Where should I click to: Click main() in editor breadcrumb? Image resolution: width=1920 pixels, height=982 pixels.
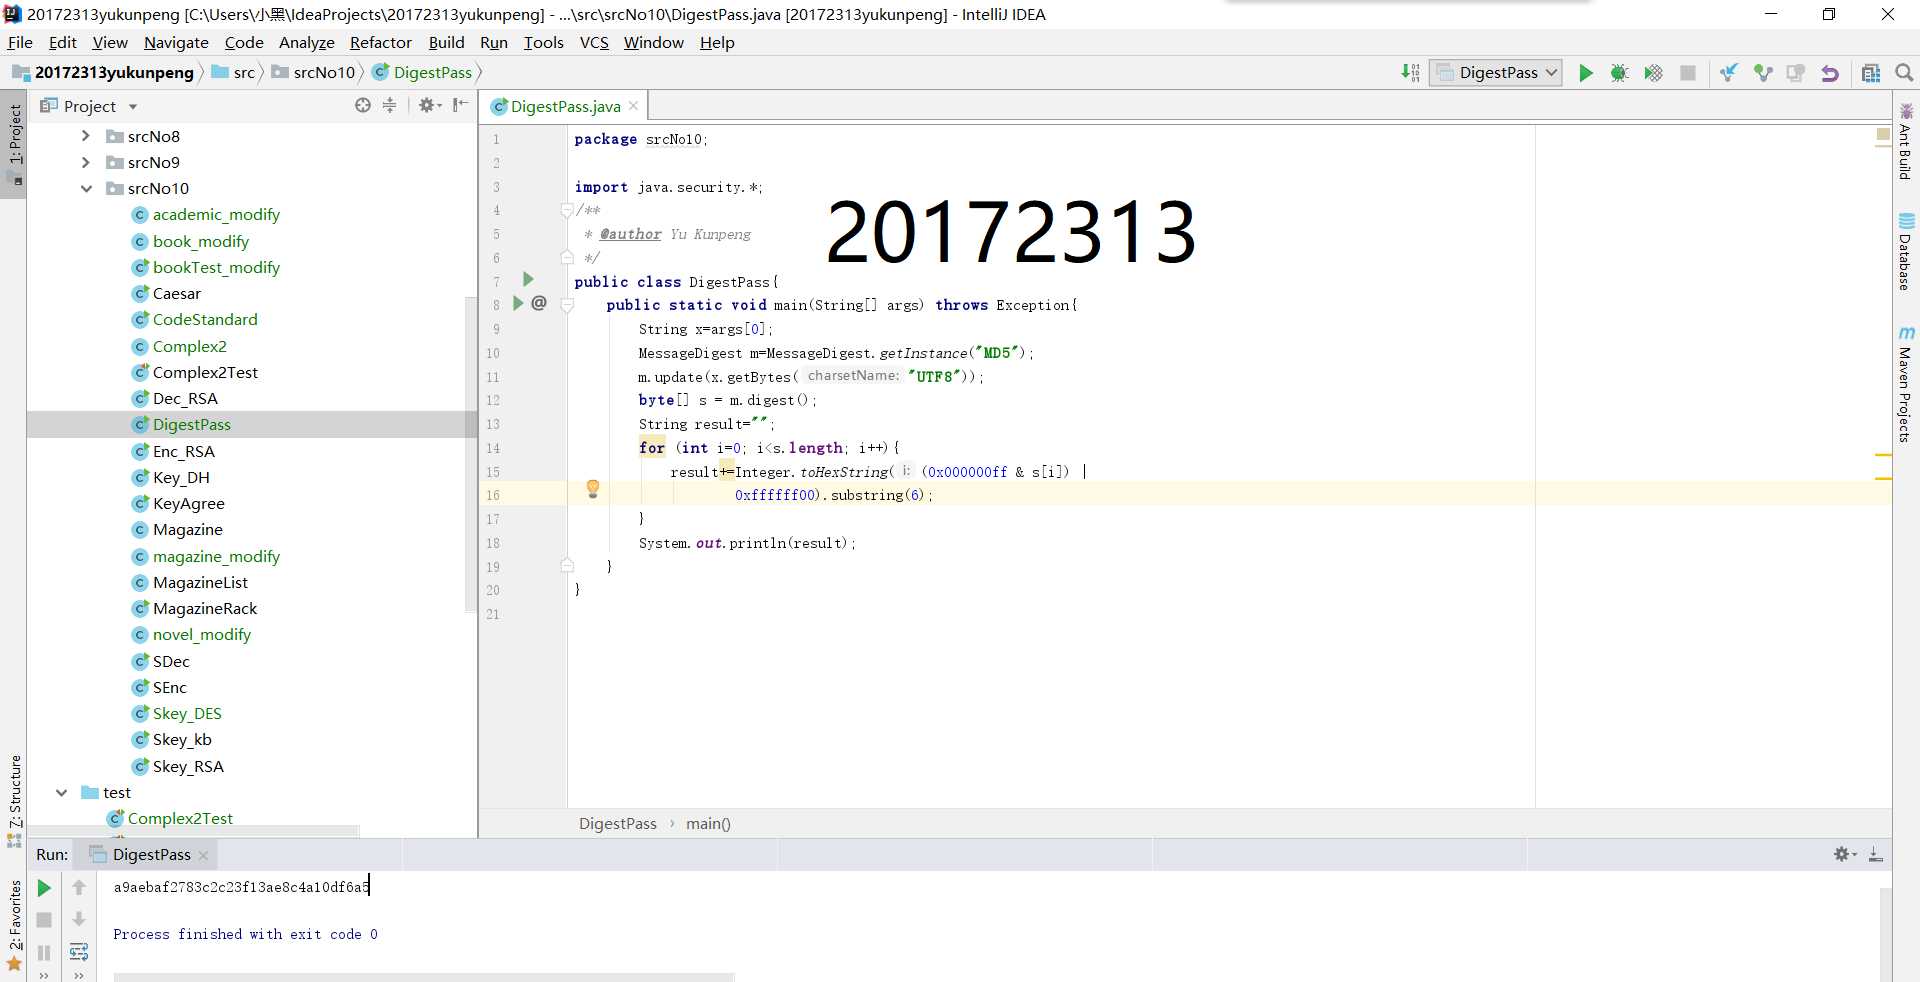(708, 824)
